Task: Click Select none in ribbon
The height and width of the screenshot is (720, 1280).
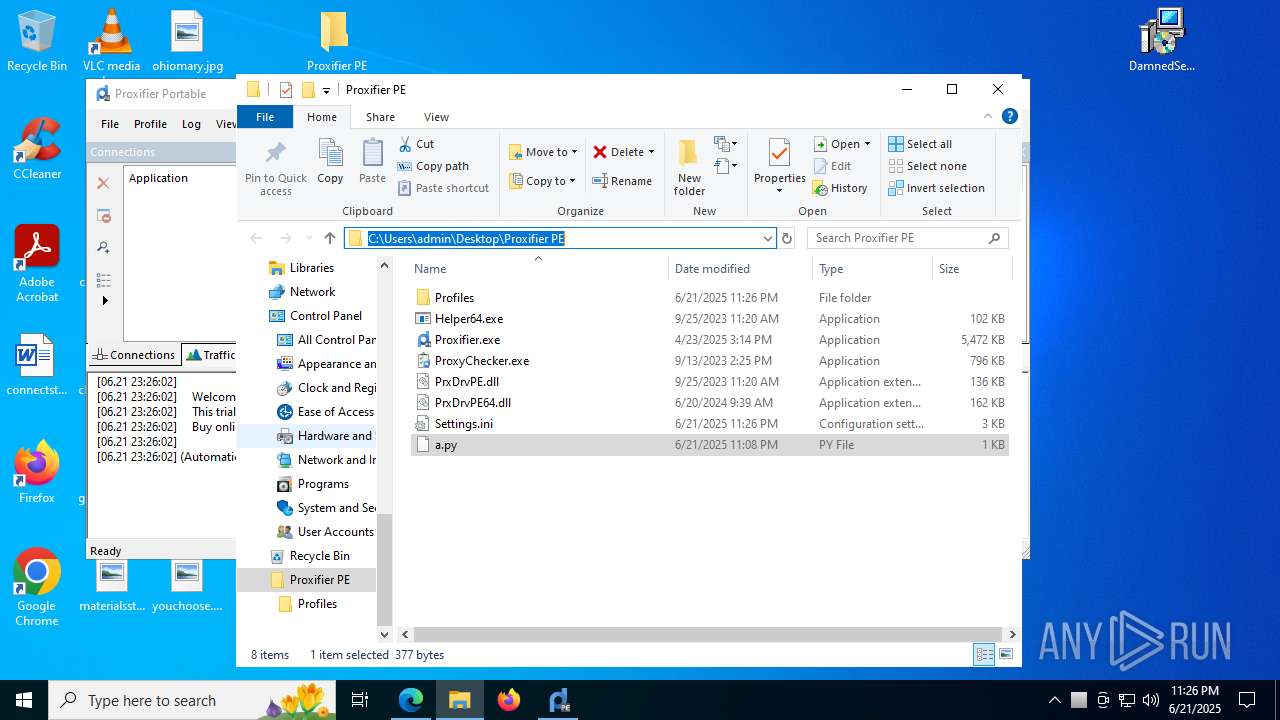Action: click(x=927, y=166)
